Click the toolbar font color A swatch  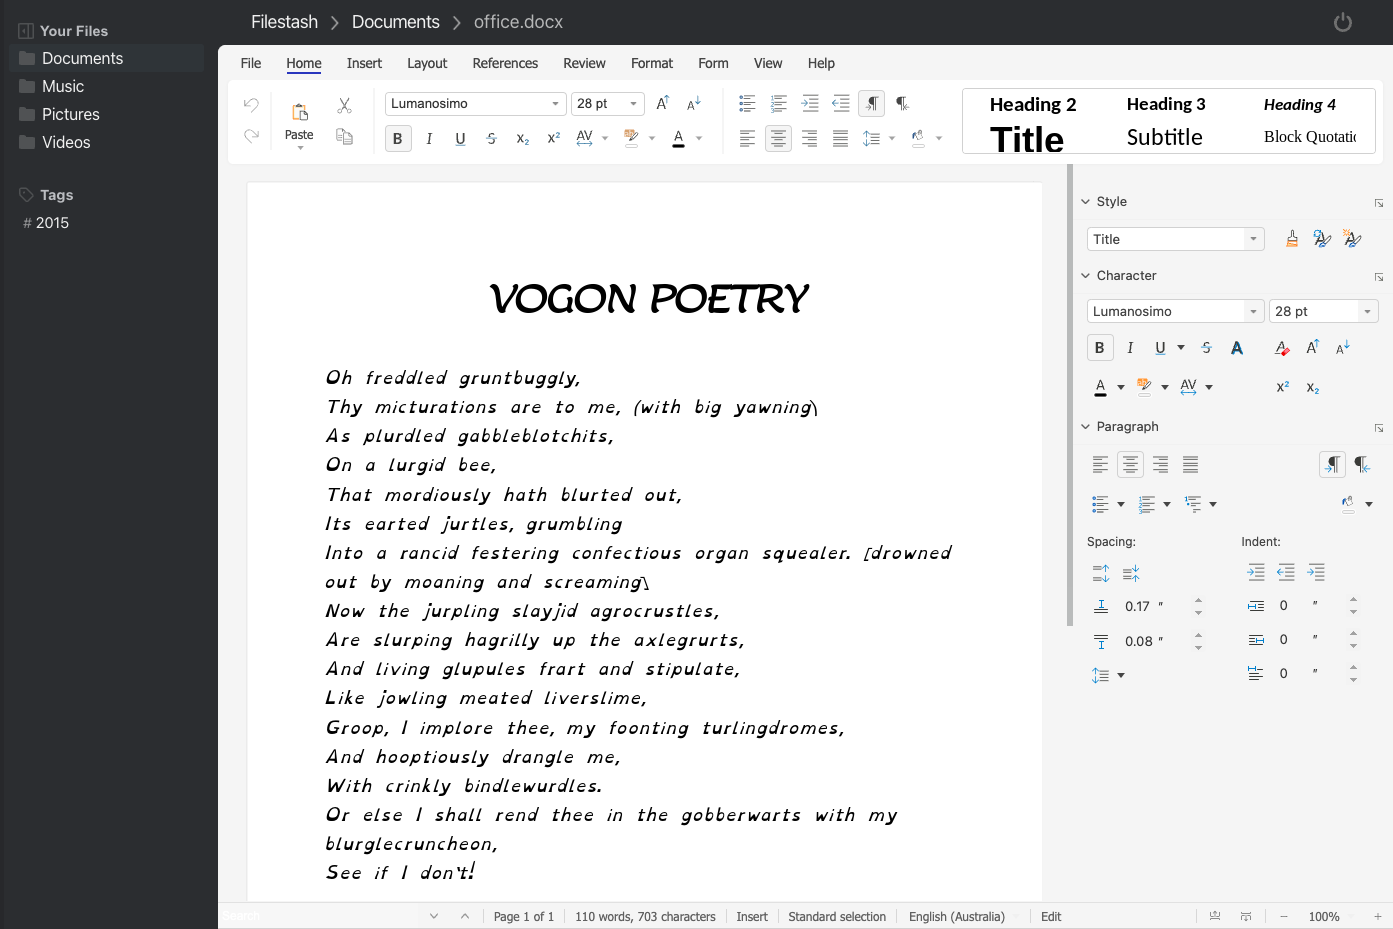678,139
